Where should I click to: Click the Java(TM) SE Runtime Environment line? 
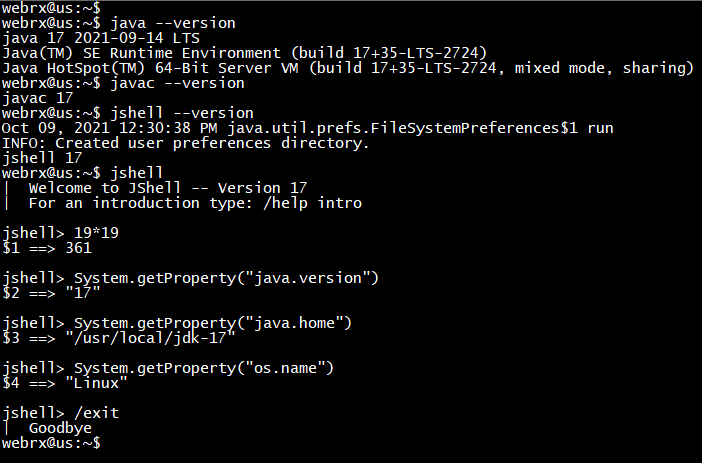coord(244,53)
